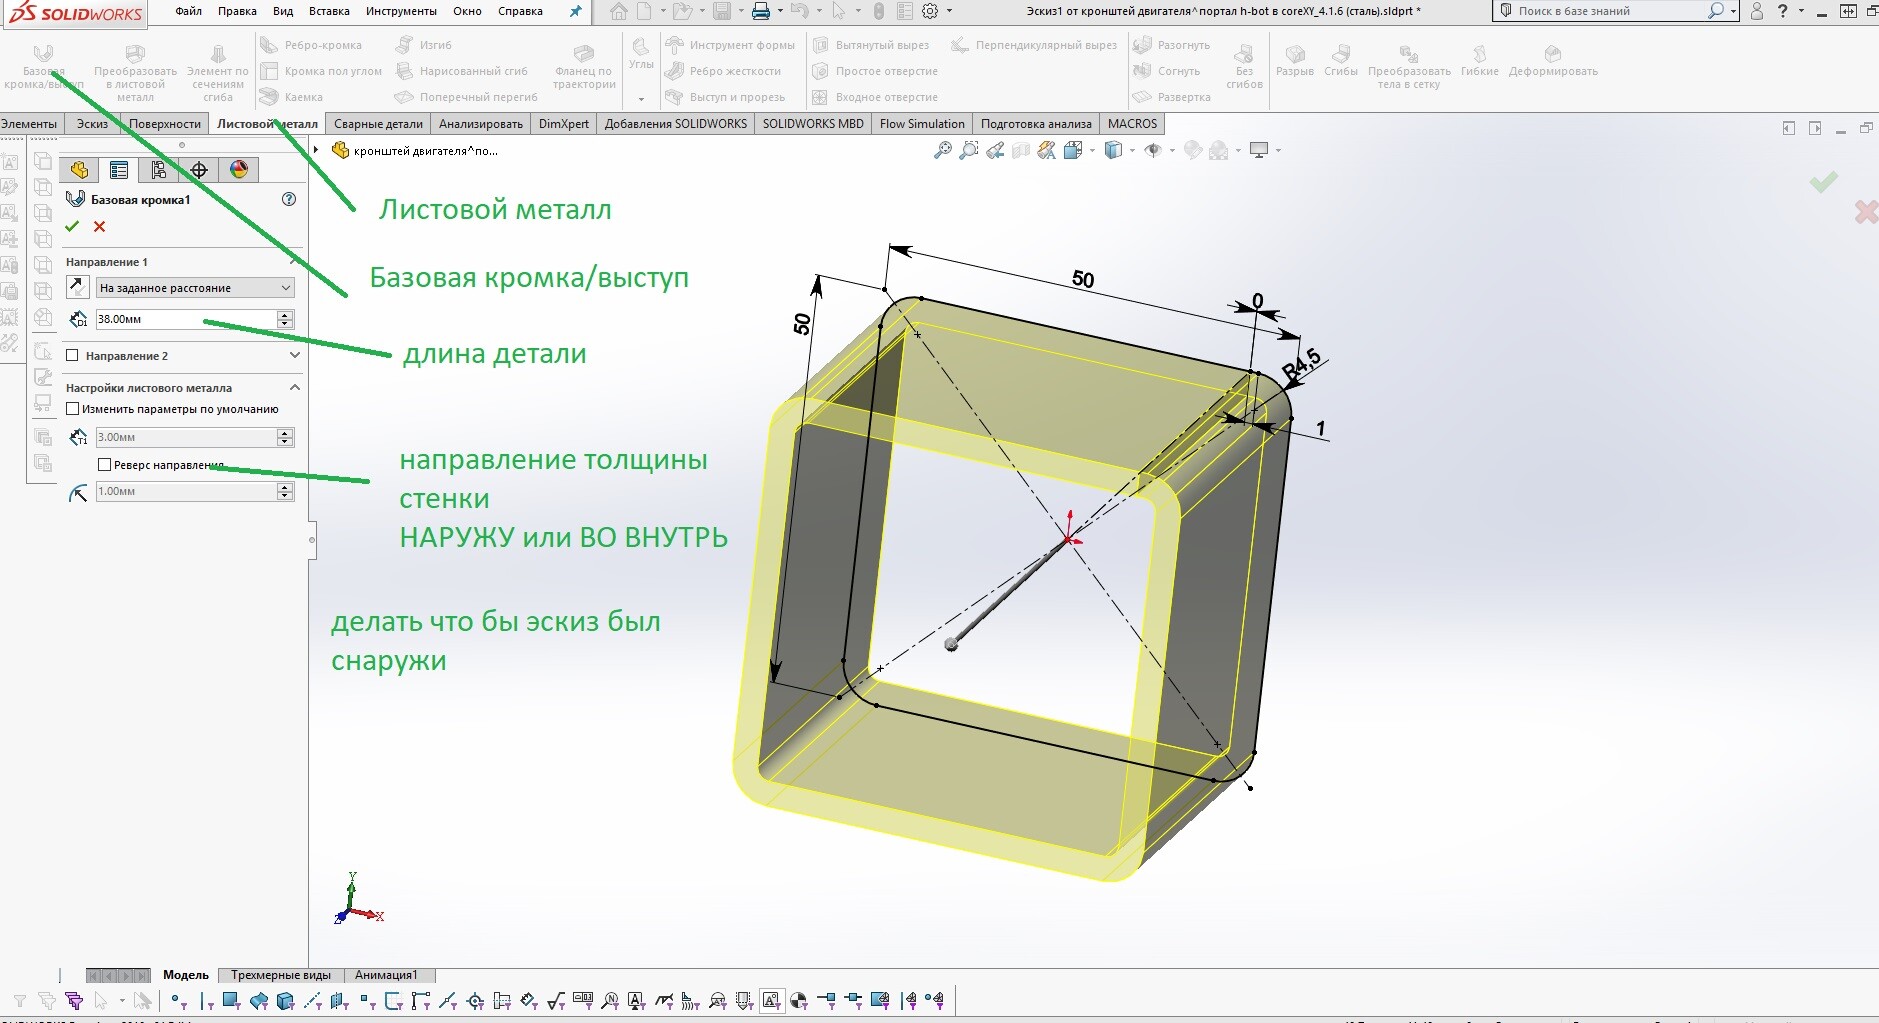Confirm Base Flange with green checkmark
Screen dimensions: 1879x1023
(x=72, y=227)
